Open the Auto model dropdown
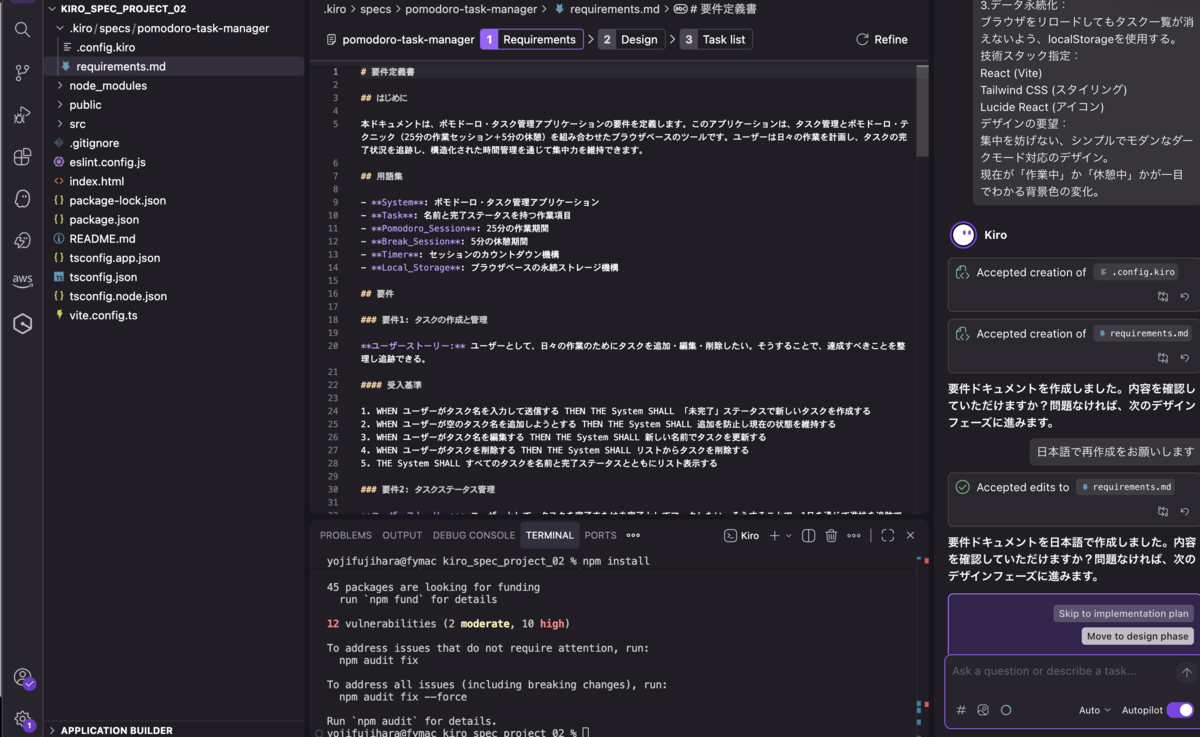This screenshot has width=1200, height=737. point(1095,710)
